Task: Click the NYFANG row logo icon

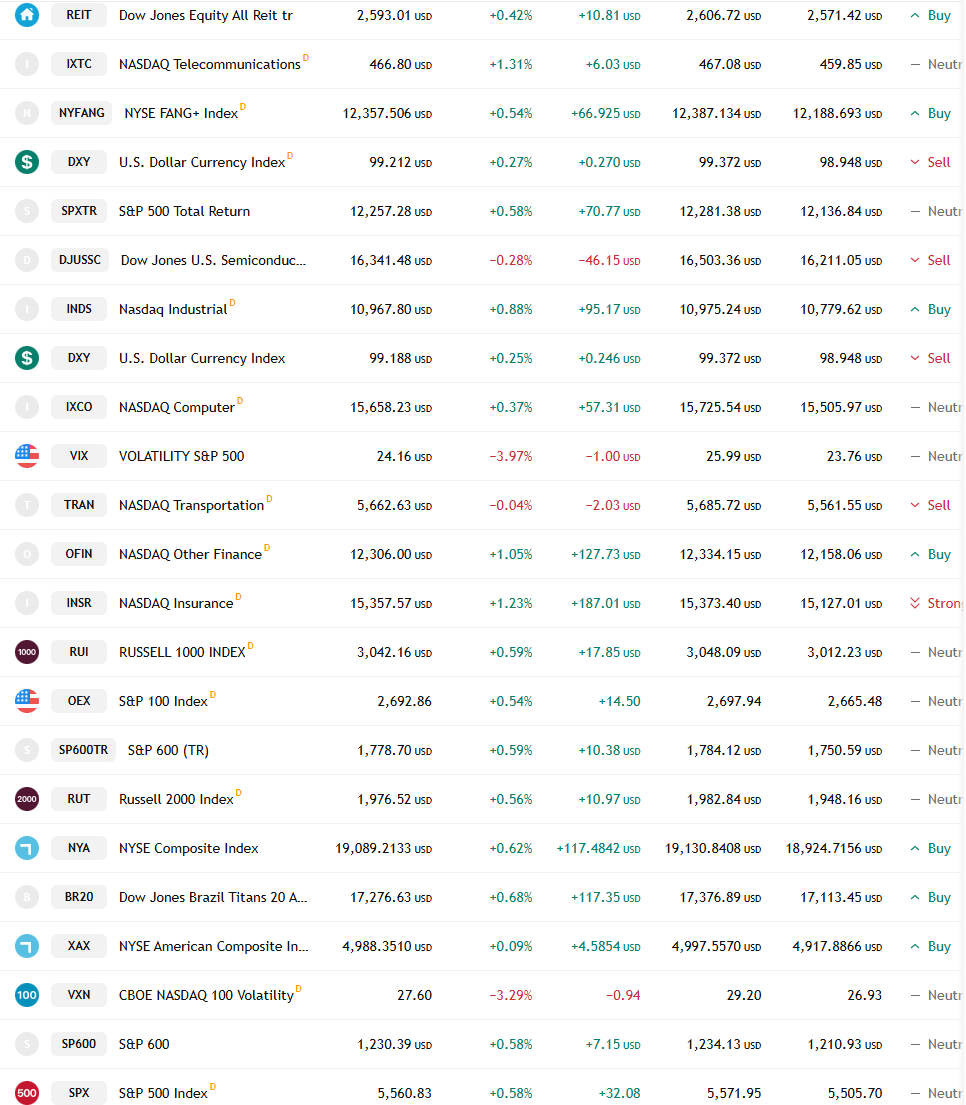Action: (x=27, y=113)
